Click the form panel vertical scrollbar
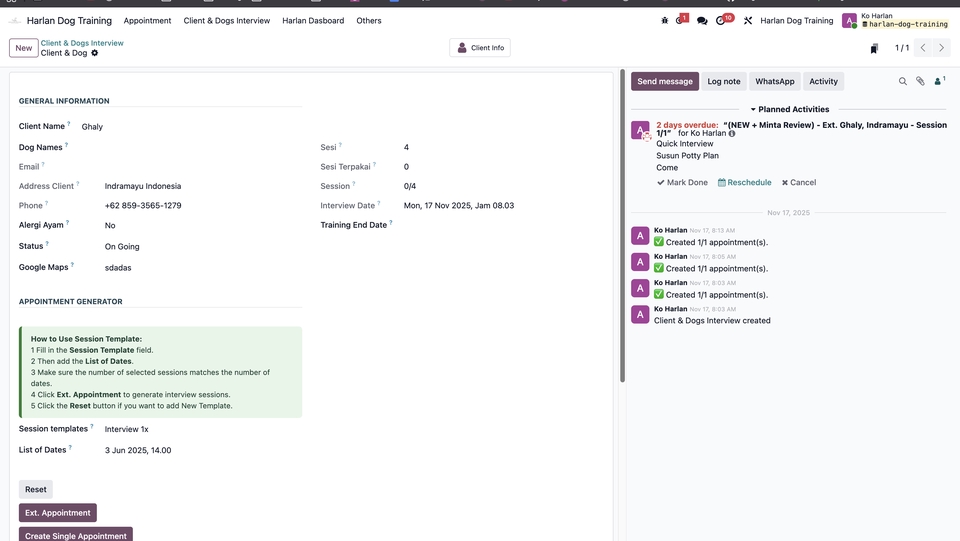Viewport: 960px width, 541px height. coord(622,226)
